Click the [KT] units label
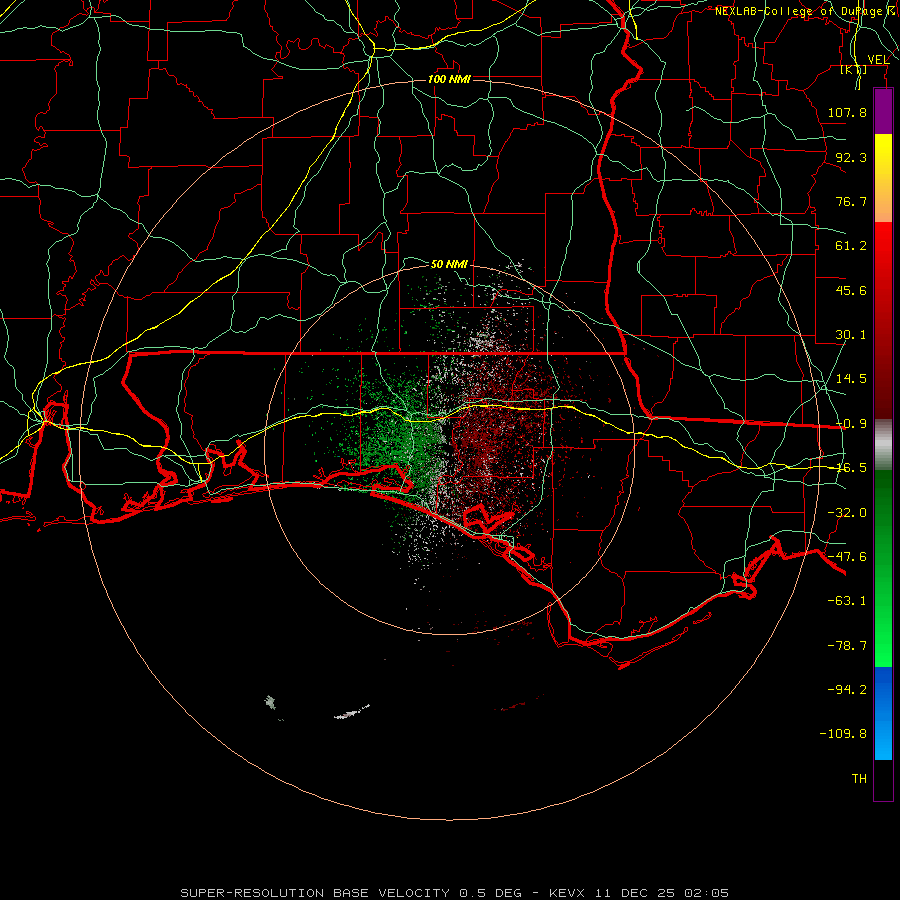The width and height of the screenshot is (900, 900). (x=854, y=69)
